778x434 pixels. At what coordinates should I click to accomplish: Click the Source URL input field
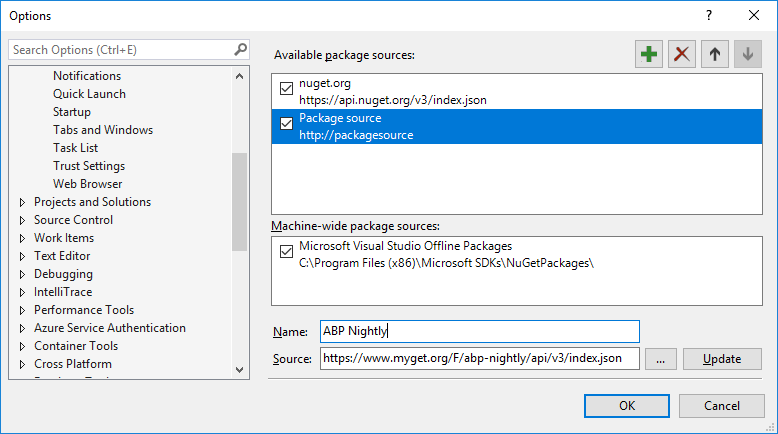(479, 359)
